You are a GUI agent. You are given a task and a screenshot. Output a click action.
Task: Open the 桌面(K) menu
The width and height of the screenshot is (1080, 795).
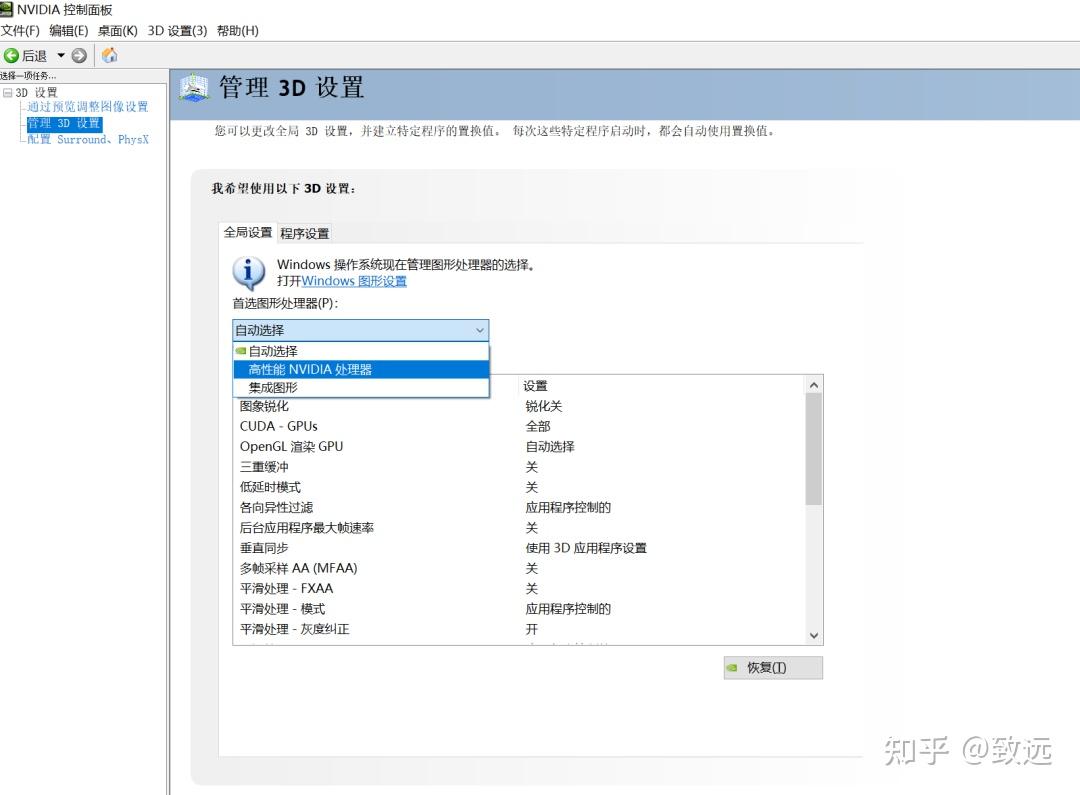click(118, 31)
